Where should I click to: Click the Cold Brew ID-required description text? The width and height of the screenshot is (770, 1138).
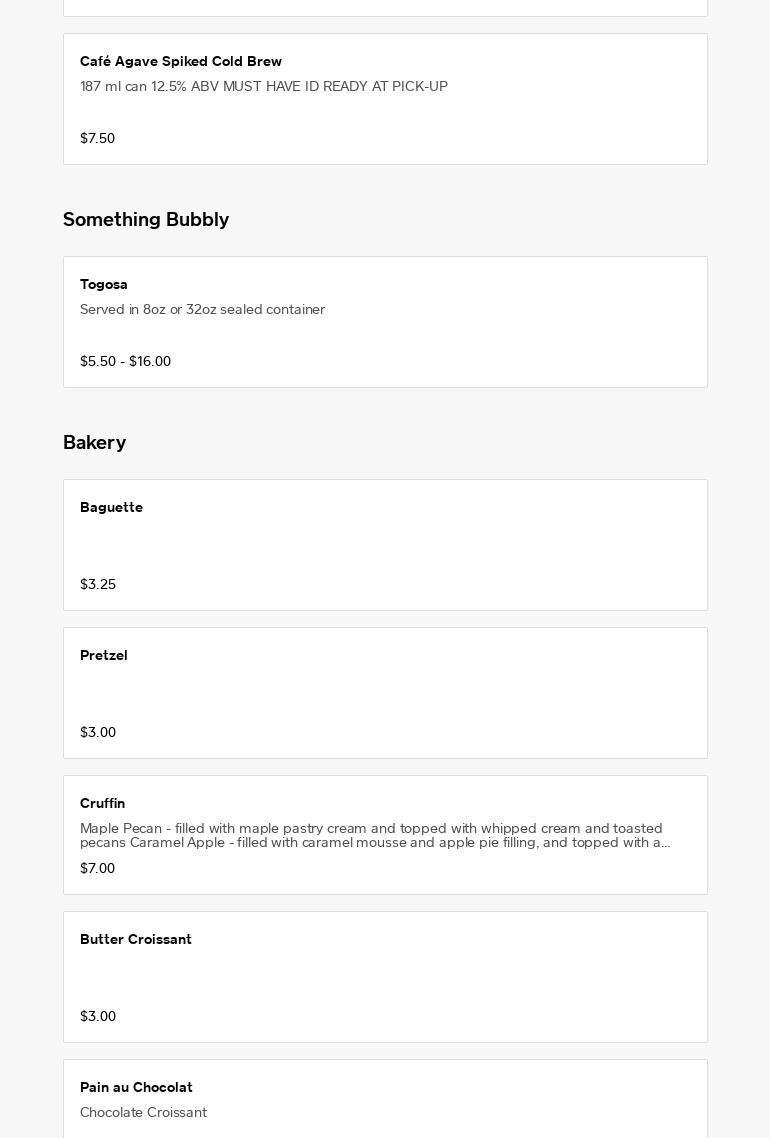(x=264, y=87)
